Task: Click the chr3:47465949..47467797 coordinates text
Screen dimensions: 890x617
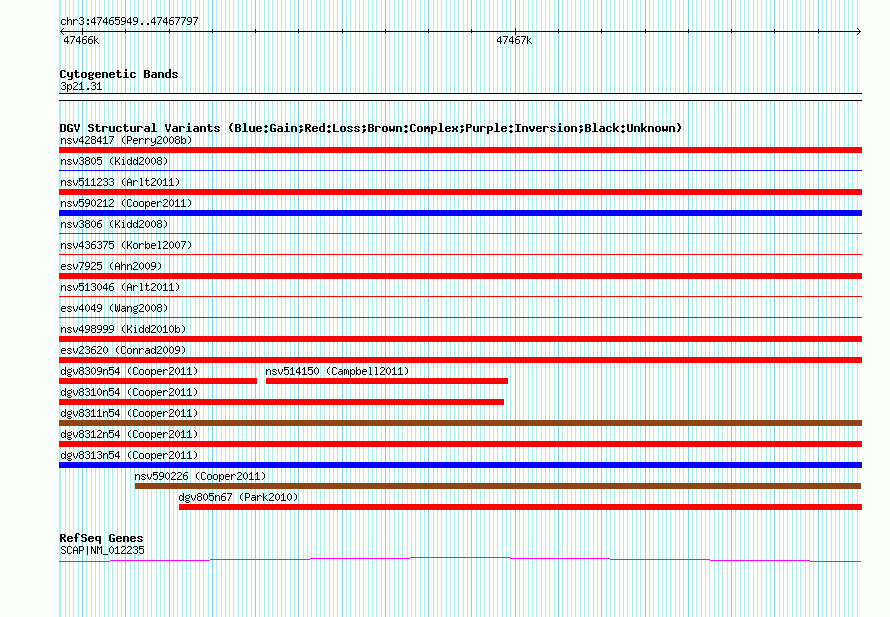Action: tap(129, 22)
